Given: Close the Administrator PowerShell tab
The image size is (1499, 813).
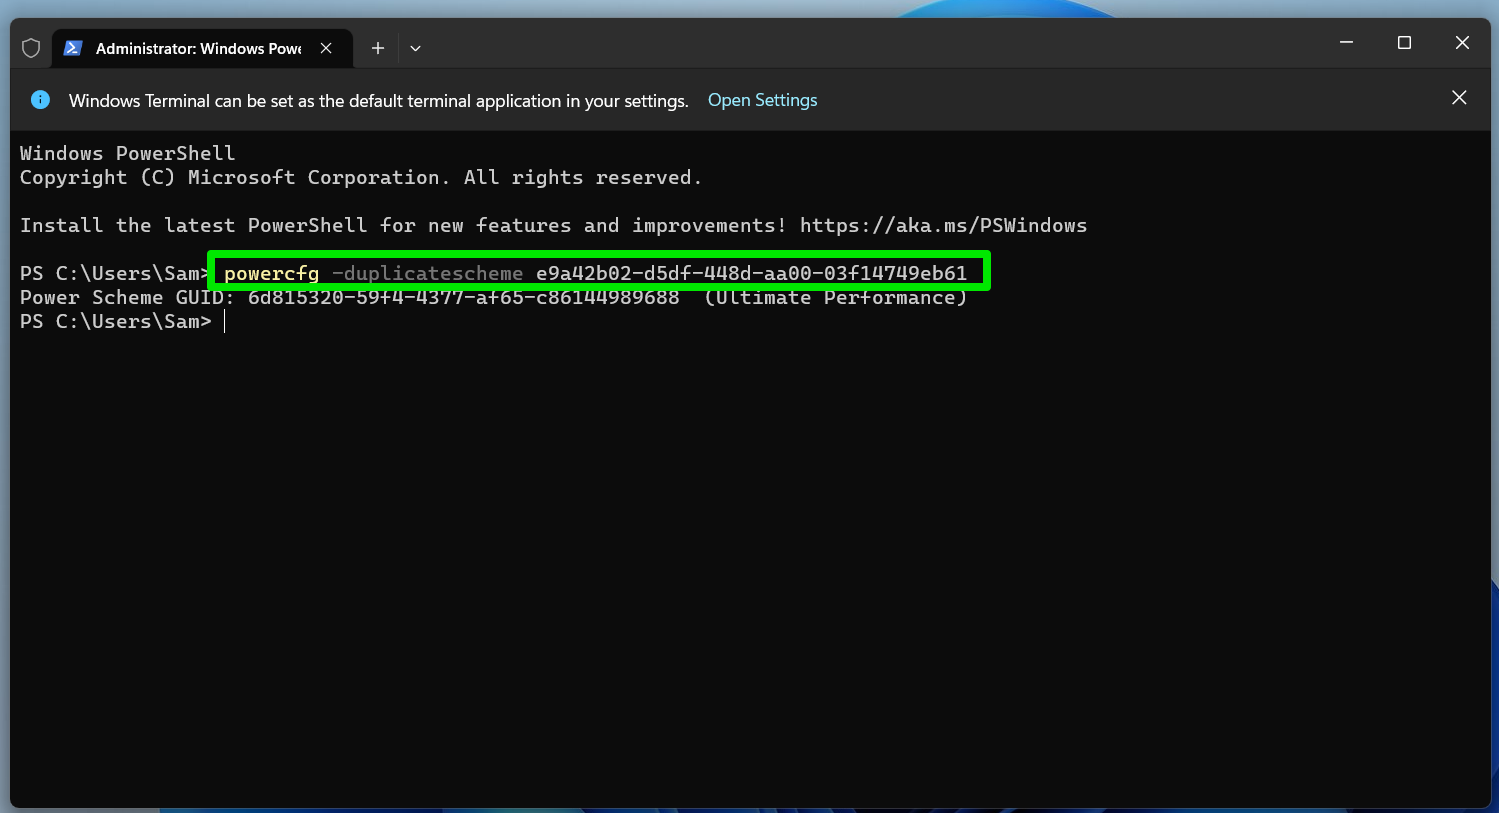Looking at the screenshot, I should coord(326,48).
